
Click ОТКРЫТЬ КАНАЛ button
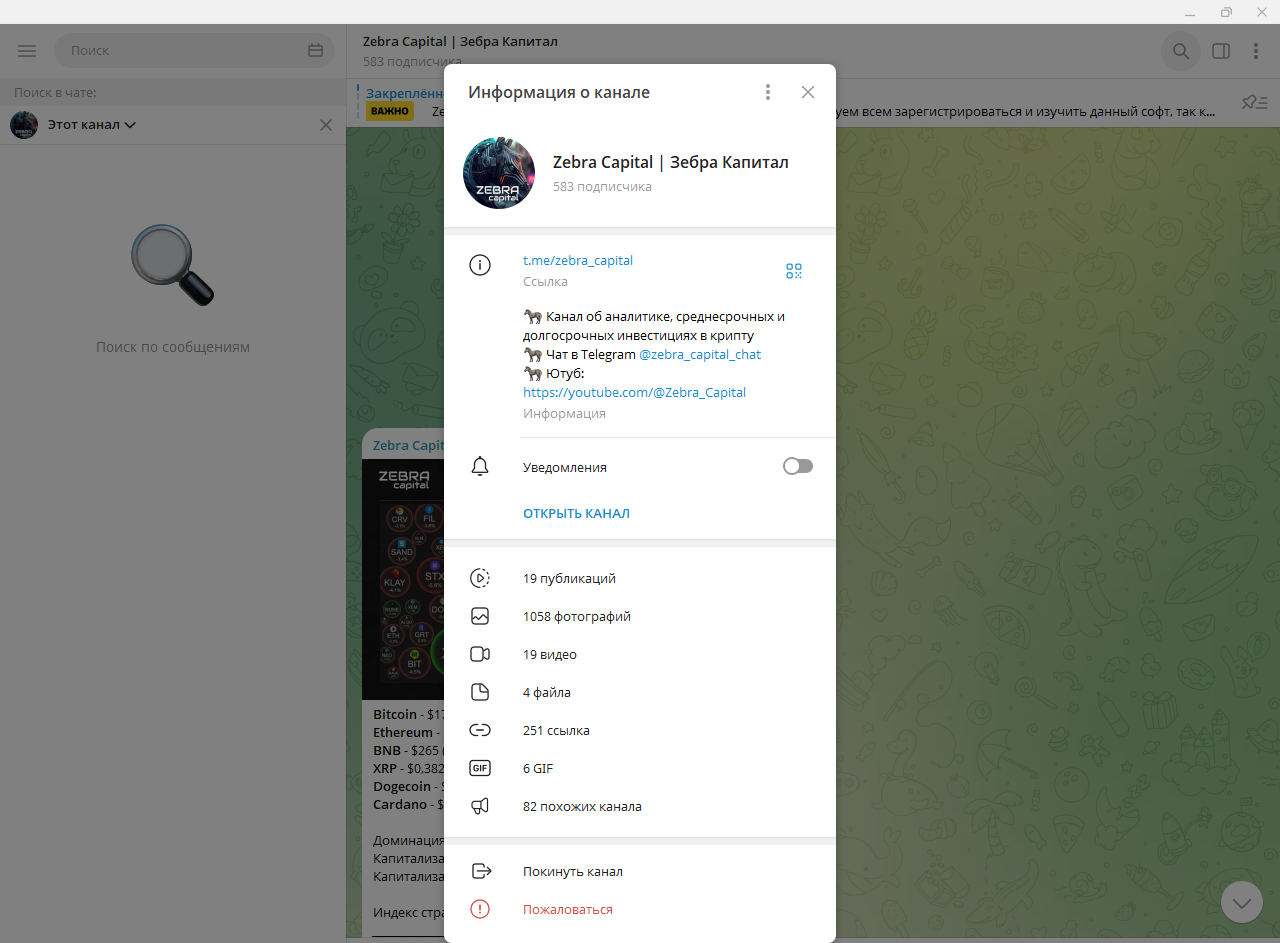tap(576, 513)
